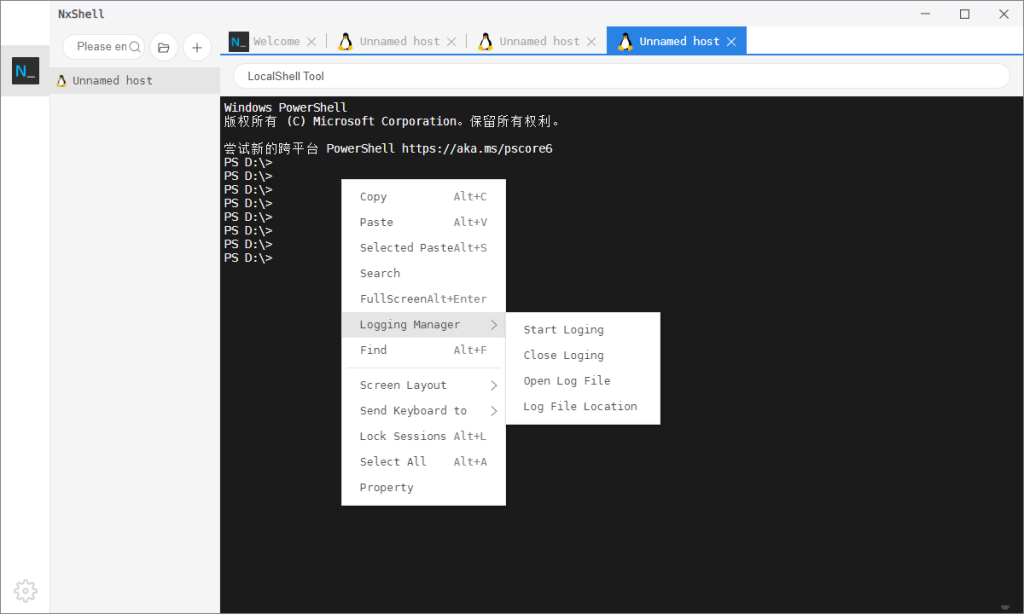Image resolution: width=1024 pixels, height=614 pixels.
Task: Click Log File Location option
Action: (x=579, y=406)
